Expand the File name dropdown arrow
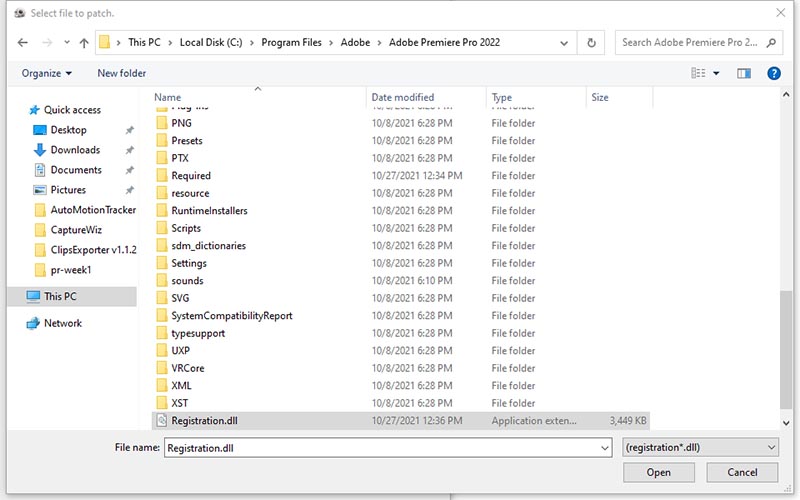 pyautogui.click(x=605, y=448)
